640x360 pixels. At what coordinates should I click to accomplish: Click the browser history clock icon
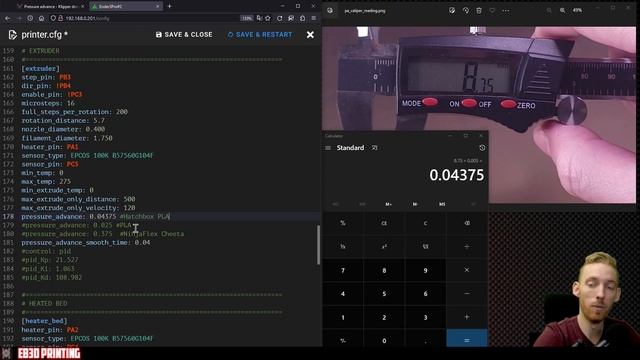30,18
